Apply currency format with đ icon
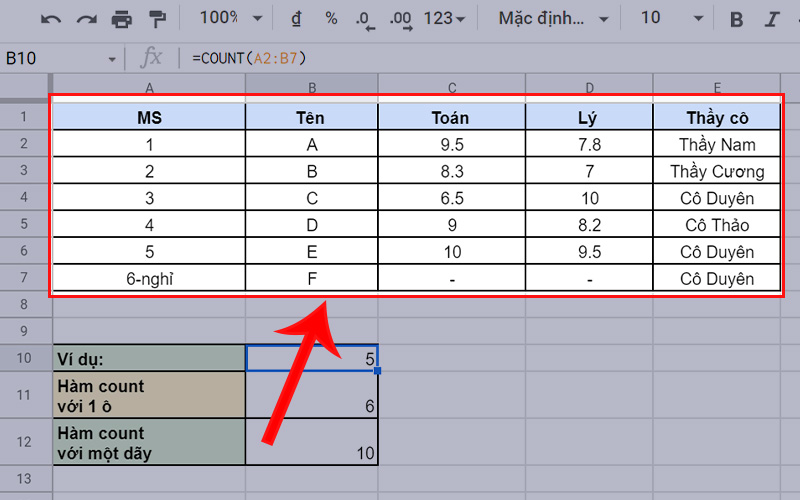Screen dimensions: 800x500 point(296,19)
